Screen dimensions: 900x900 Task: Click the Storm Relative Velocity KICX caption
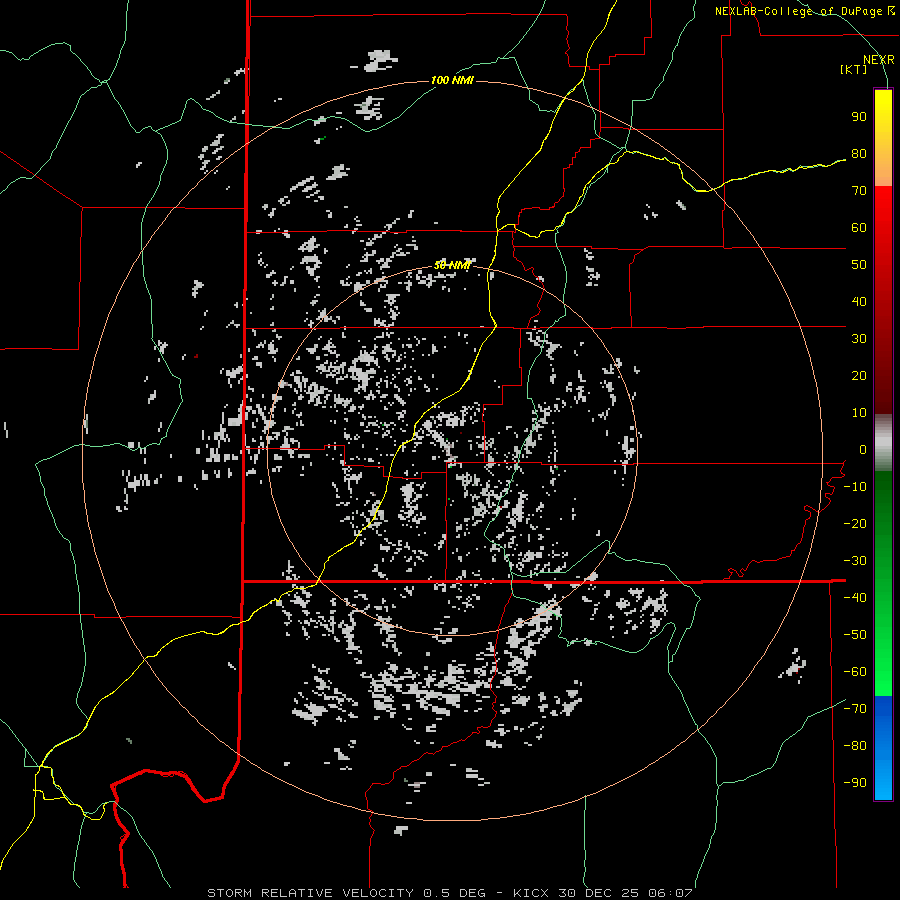pyautogui.click(x=449, y=893)
